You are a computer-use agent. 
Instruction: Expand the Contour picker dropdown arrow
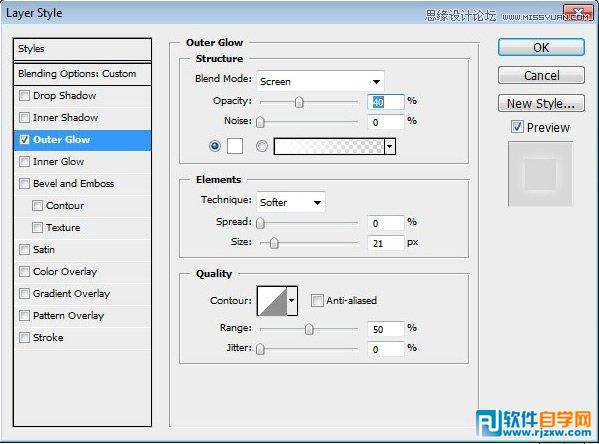coord(292,301)
